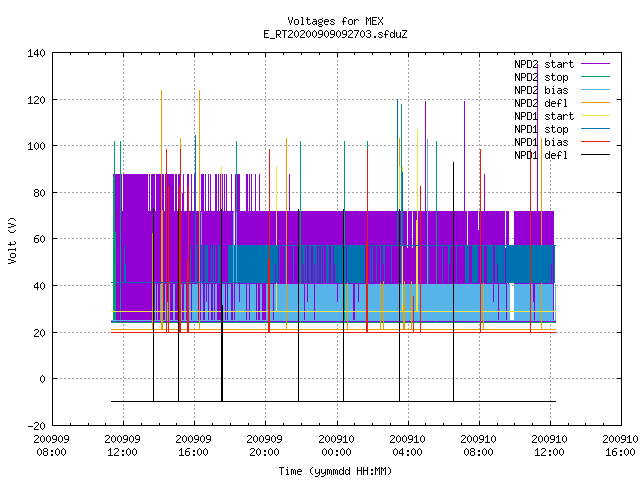Click the 'Volt (V)' y-axis label
640x480 pixels.
point(12,240)
